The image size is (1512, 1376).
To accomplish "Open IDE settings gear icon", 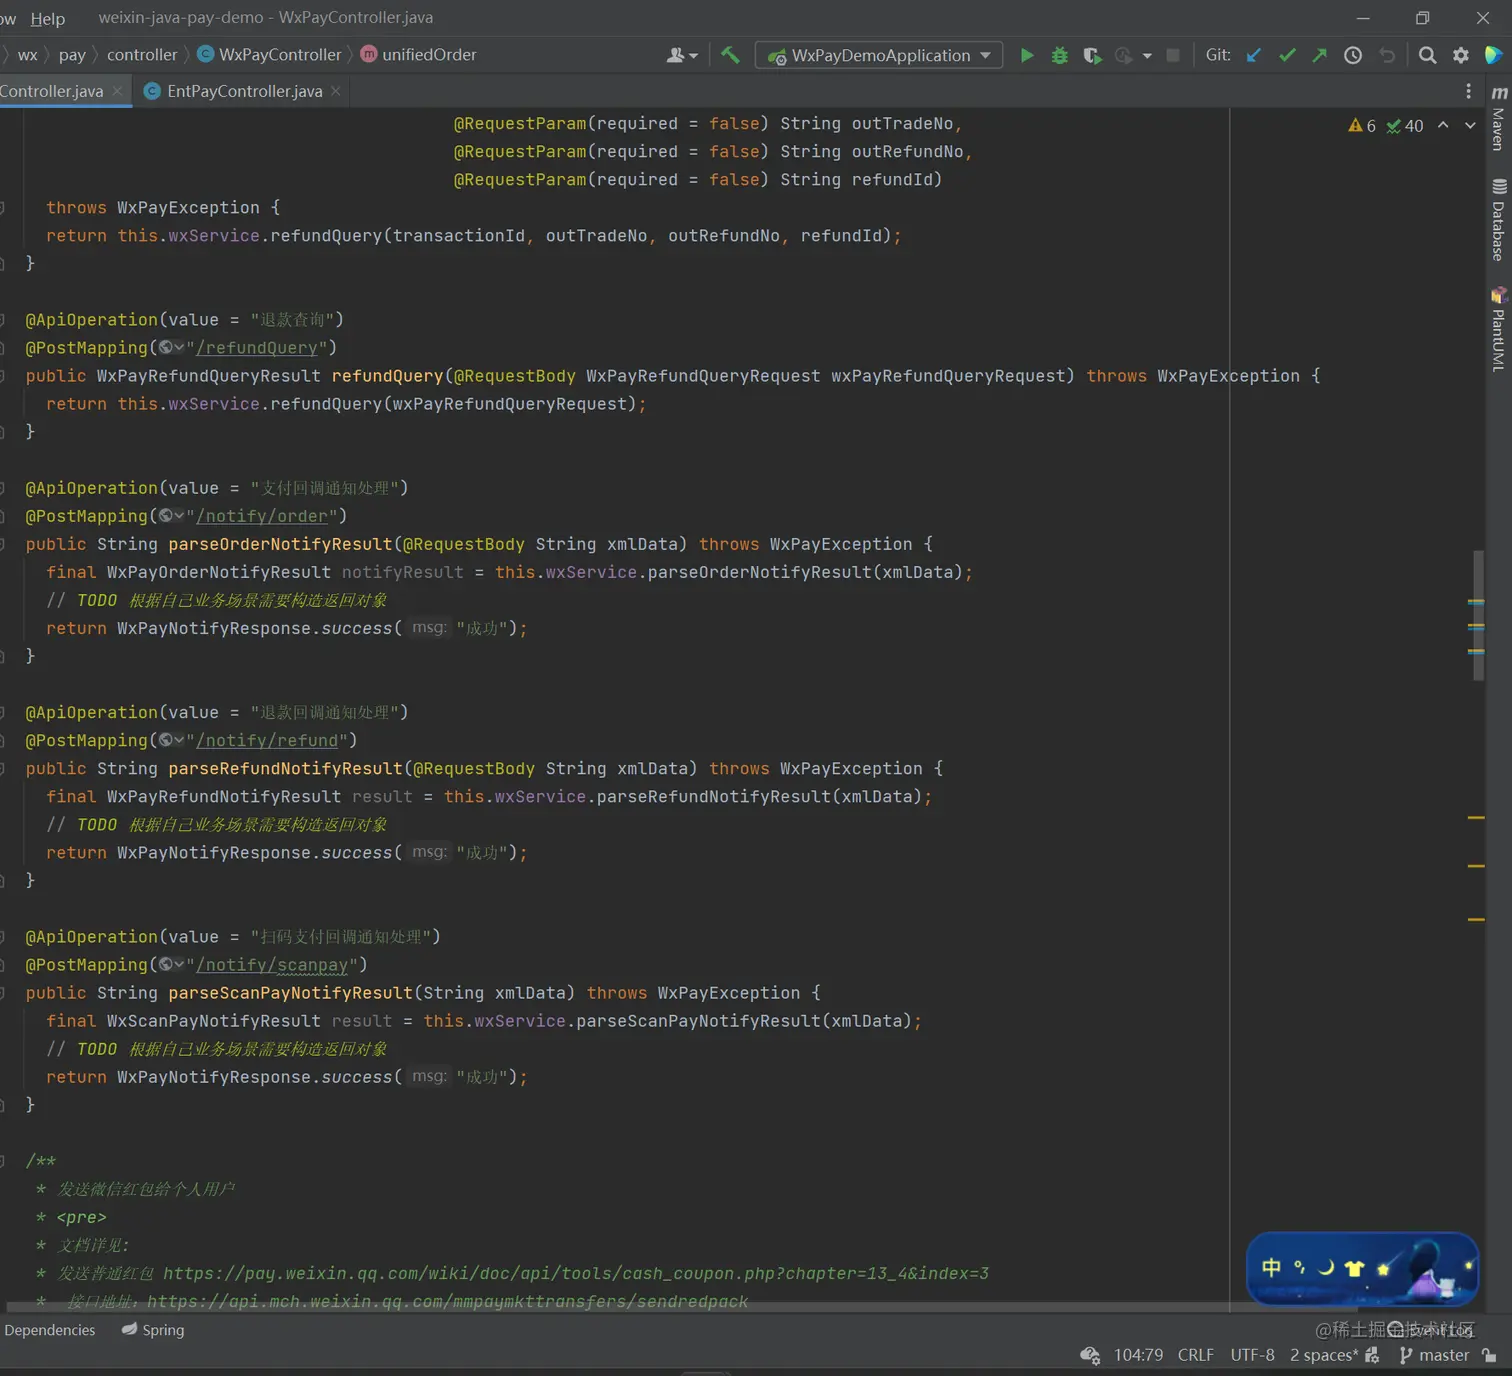I will (1461, 56).
